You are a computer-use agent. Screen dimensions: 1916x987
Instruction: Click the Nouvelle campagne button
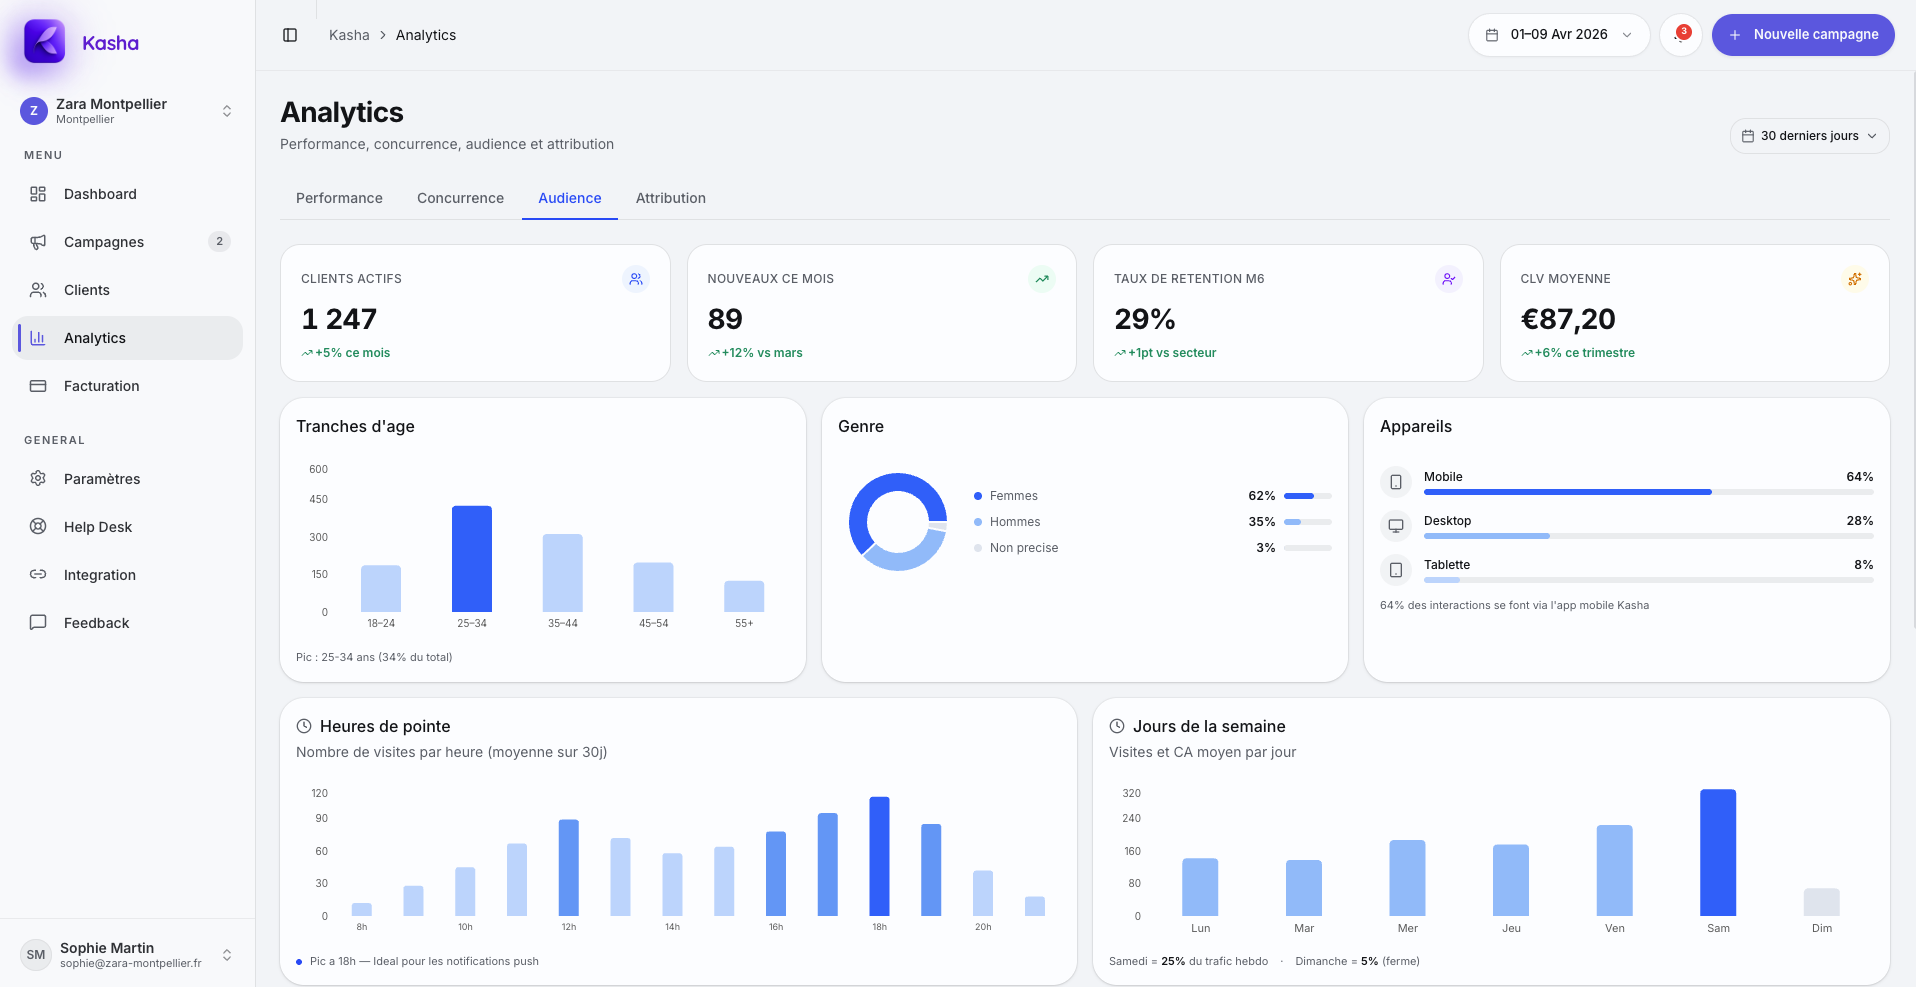(x=1802, y=35)
